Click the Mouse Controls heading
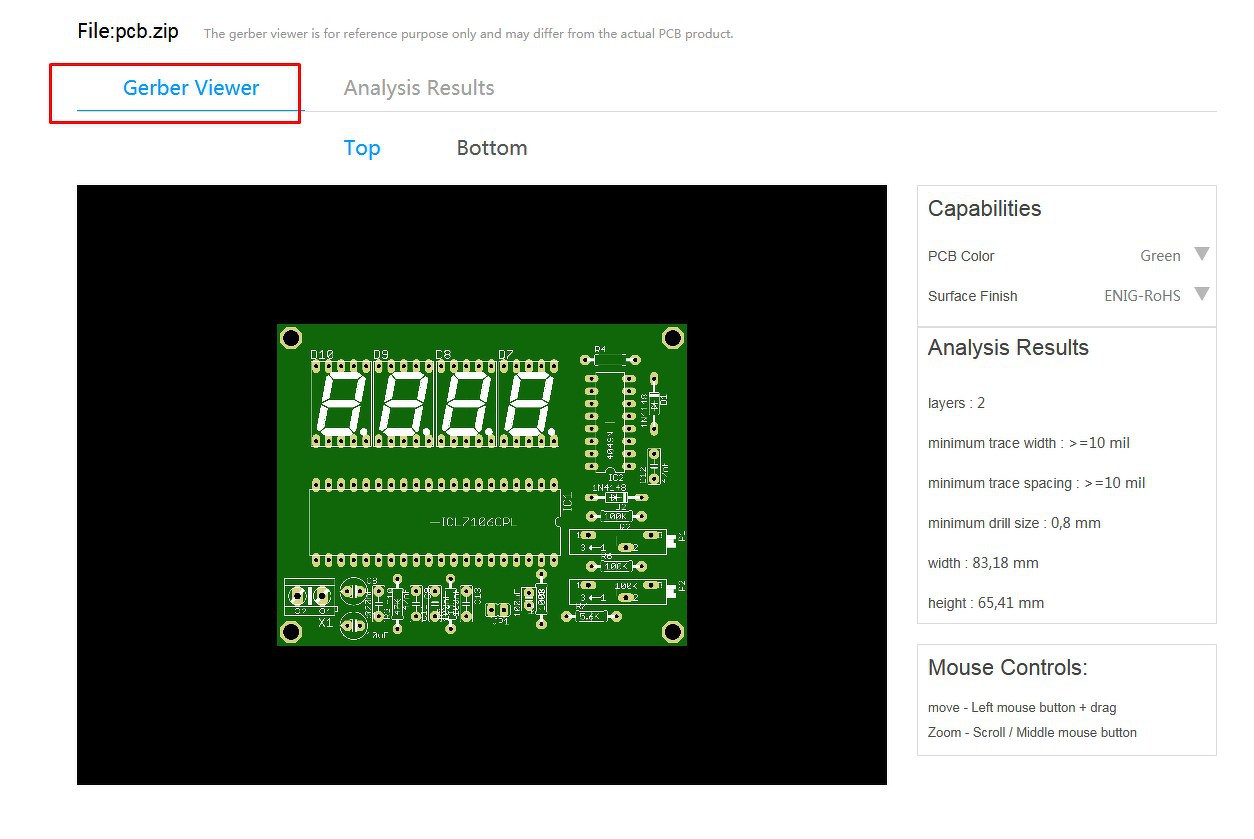1254x839 pixels. (x=1007, y=668)
